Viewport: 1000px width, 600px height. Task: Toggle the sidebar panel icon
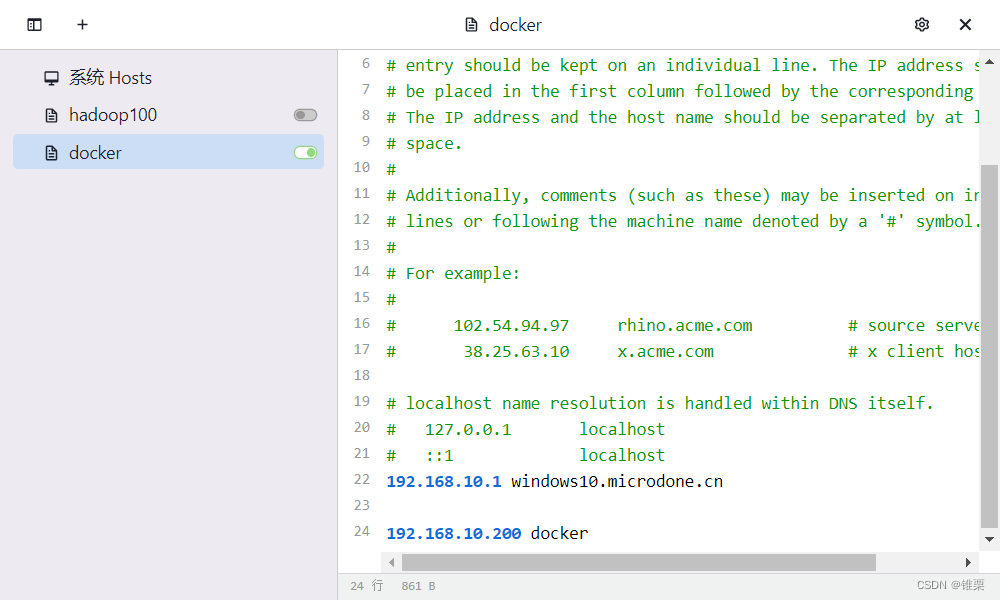(x=35, y=25)
